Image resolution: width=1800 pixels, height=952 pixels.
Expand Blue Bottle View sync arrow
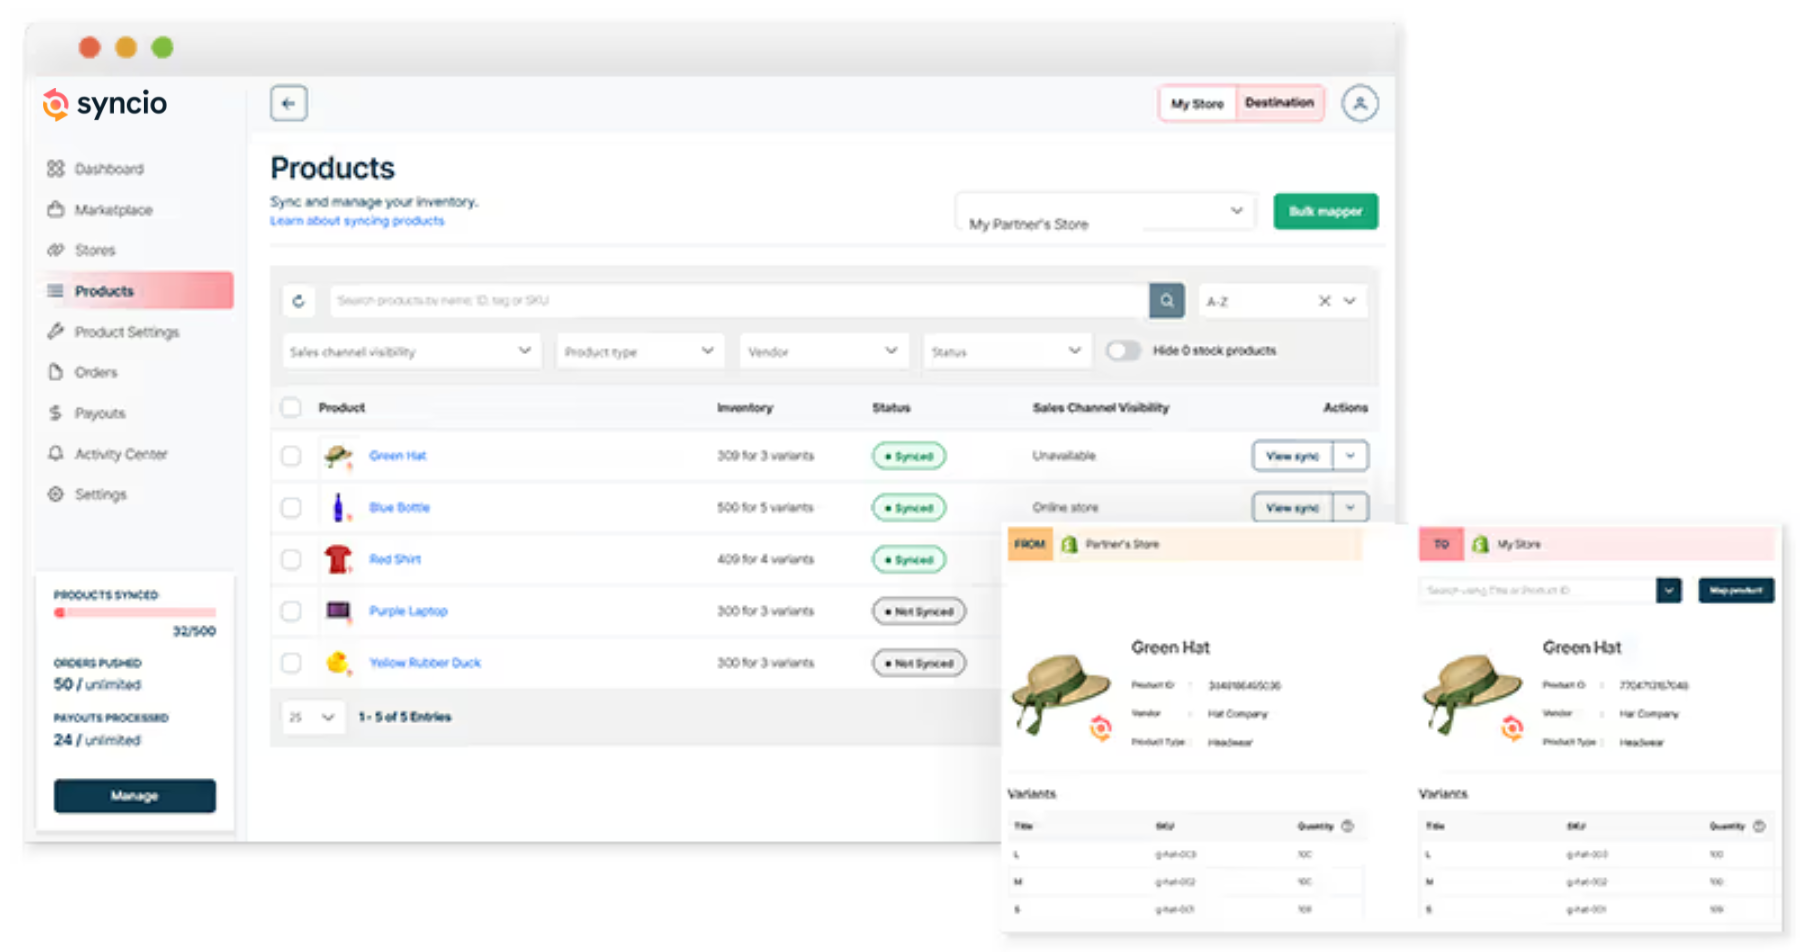point(1351,508)
